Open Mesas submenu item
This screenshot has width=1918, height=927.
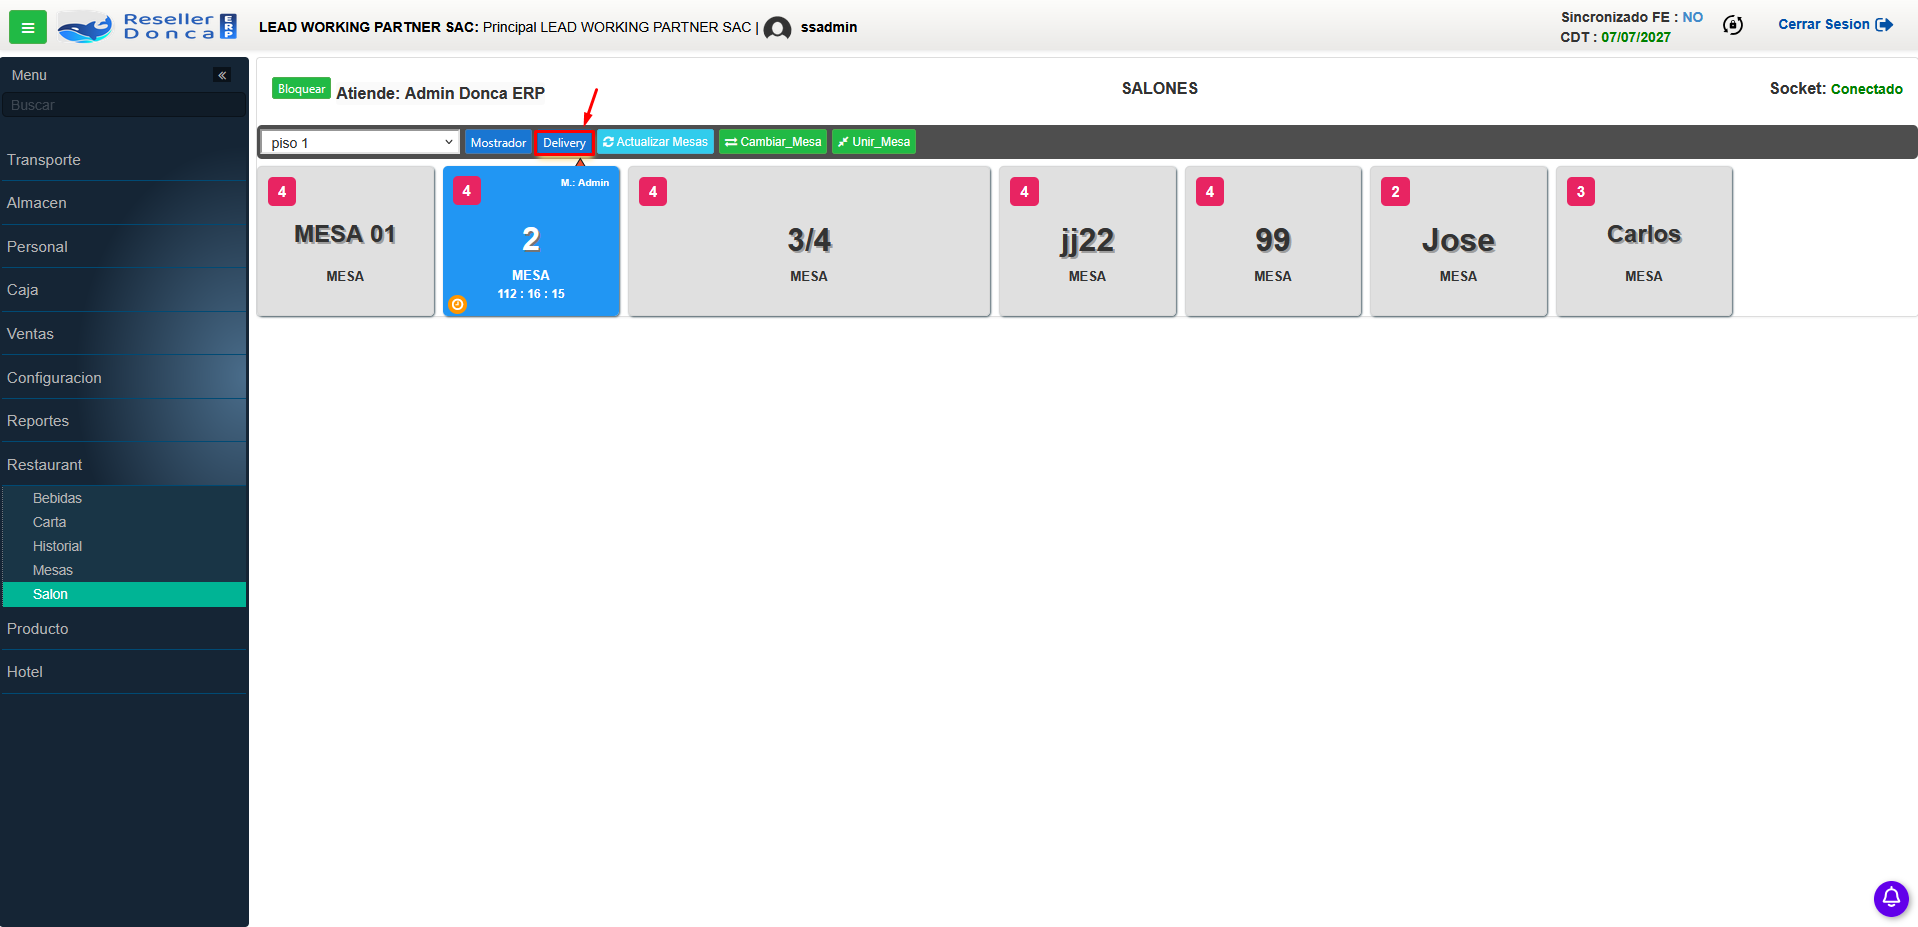coord(124,570)
